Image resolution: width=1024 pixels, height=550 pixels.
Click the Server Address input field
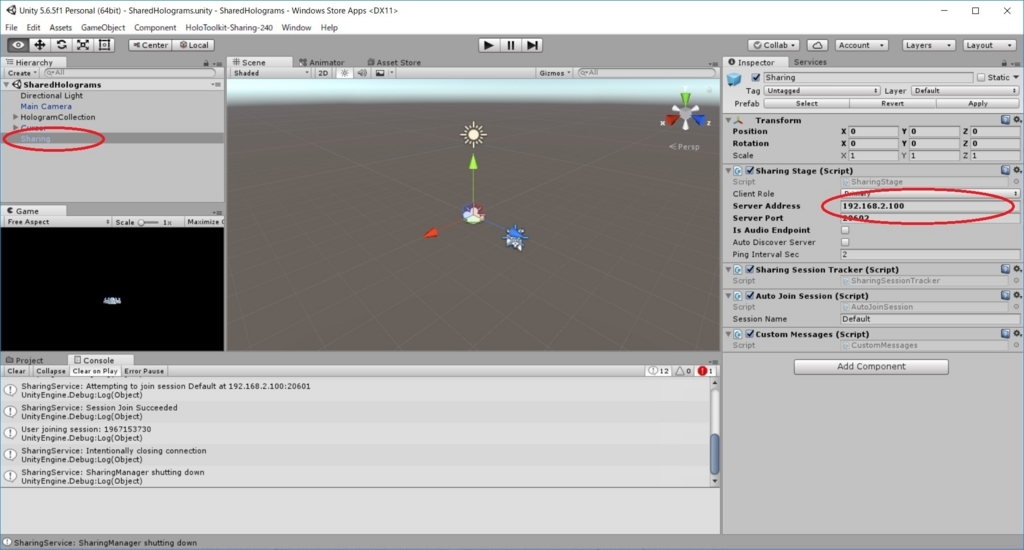tap(929, 206)
